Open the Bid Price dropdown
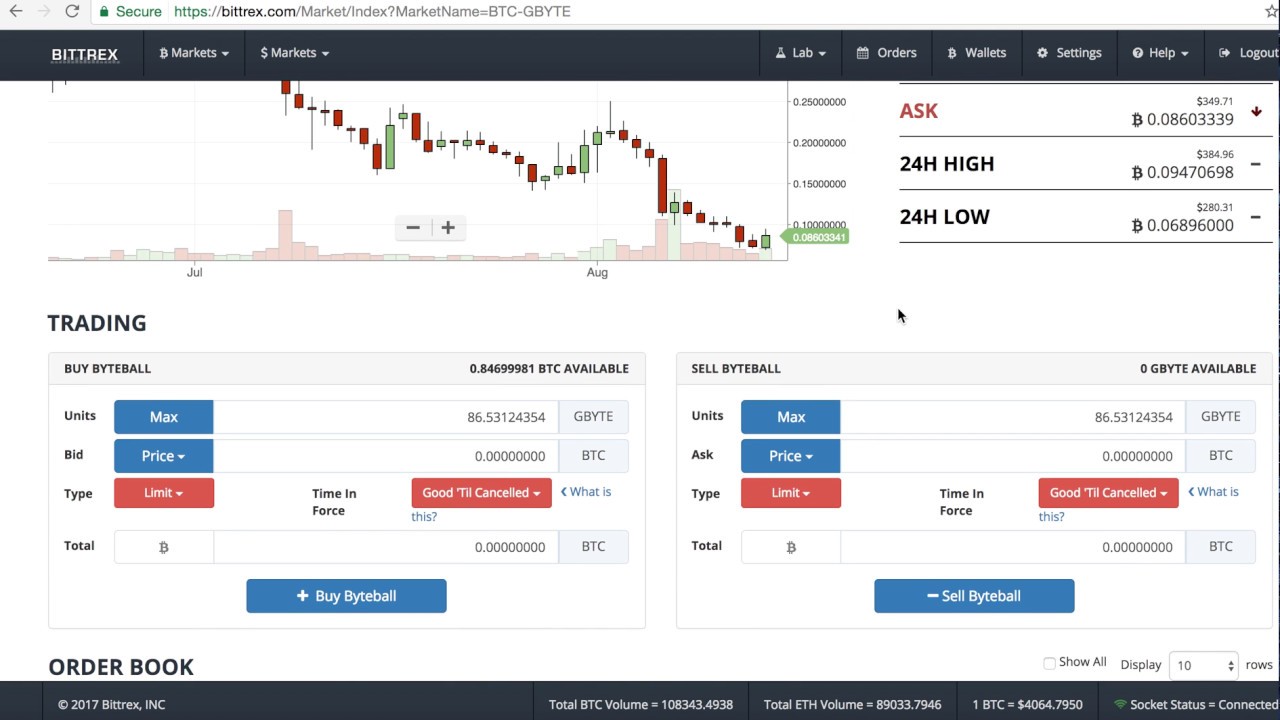Viewport: 1280px width, 720px height. 164,456
